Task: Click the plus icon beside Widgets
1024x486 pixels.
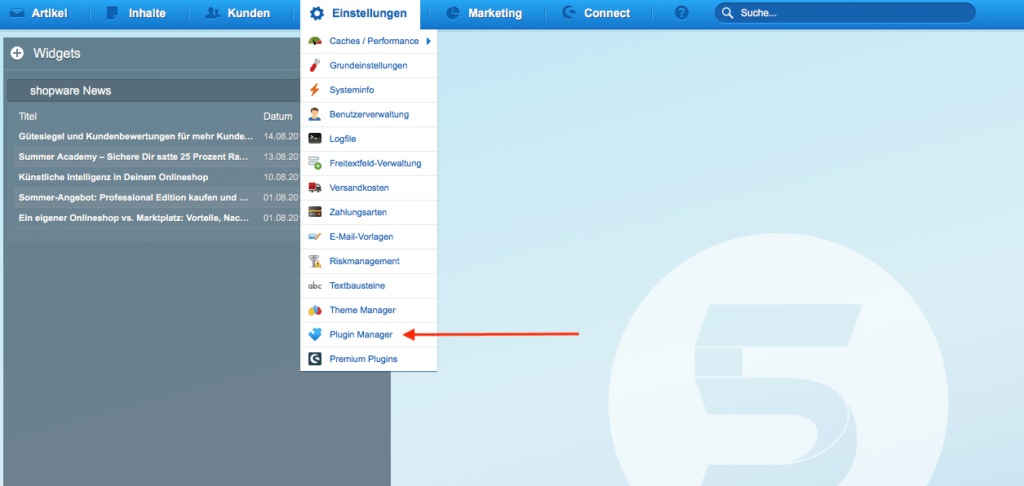Action: [18, 54]
